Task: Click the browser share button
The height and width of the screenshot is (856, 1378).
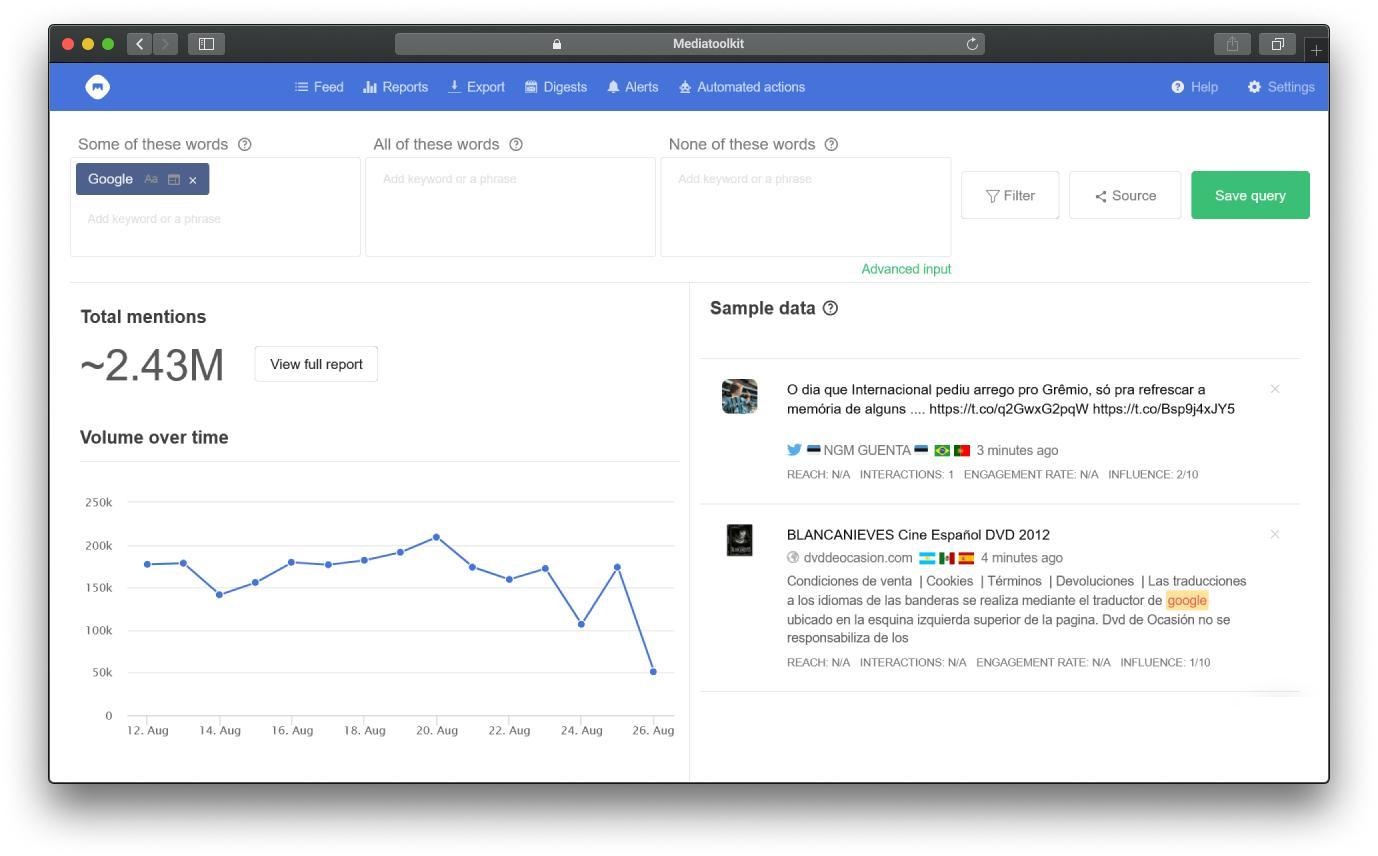Action: pyautogui.click(x=1232, y=44)
